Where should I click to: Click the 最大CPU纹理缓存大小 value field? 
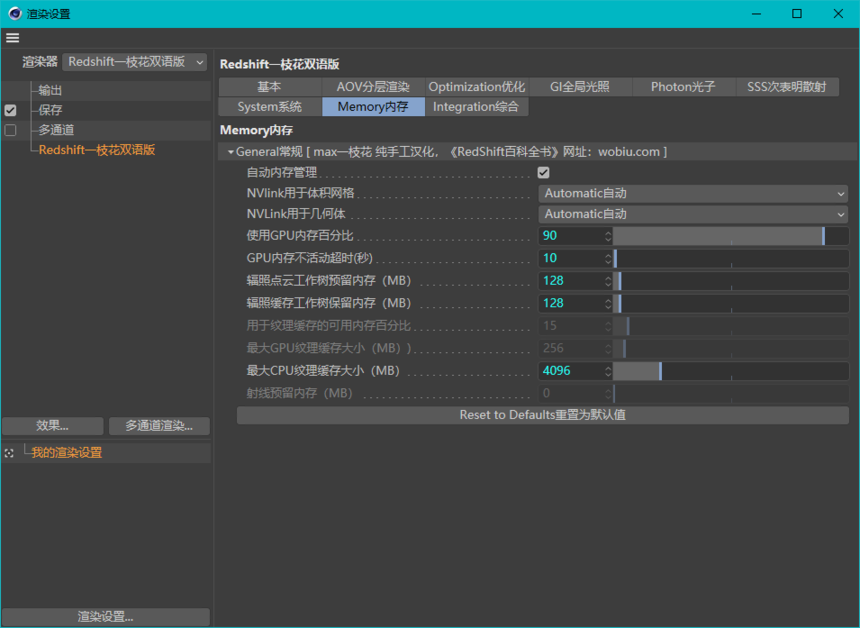point(571,371)
